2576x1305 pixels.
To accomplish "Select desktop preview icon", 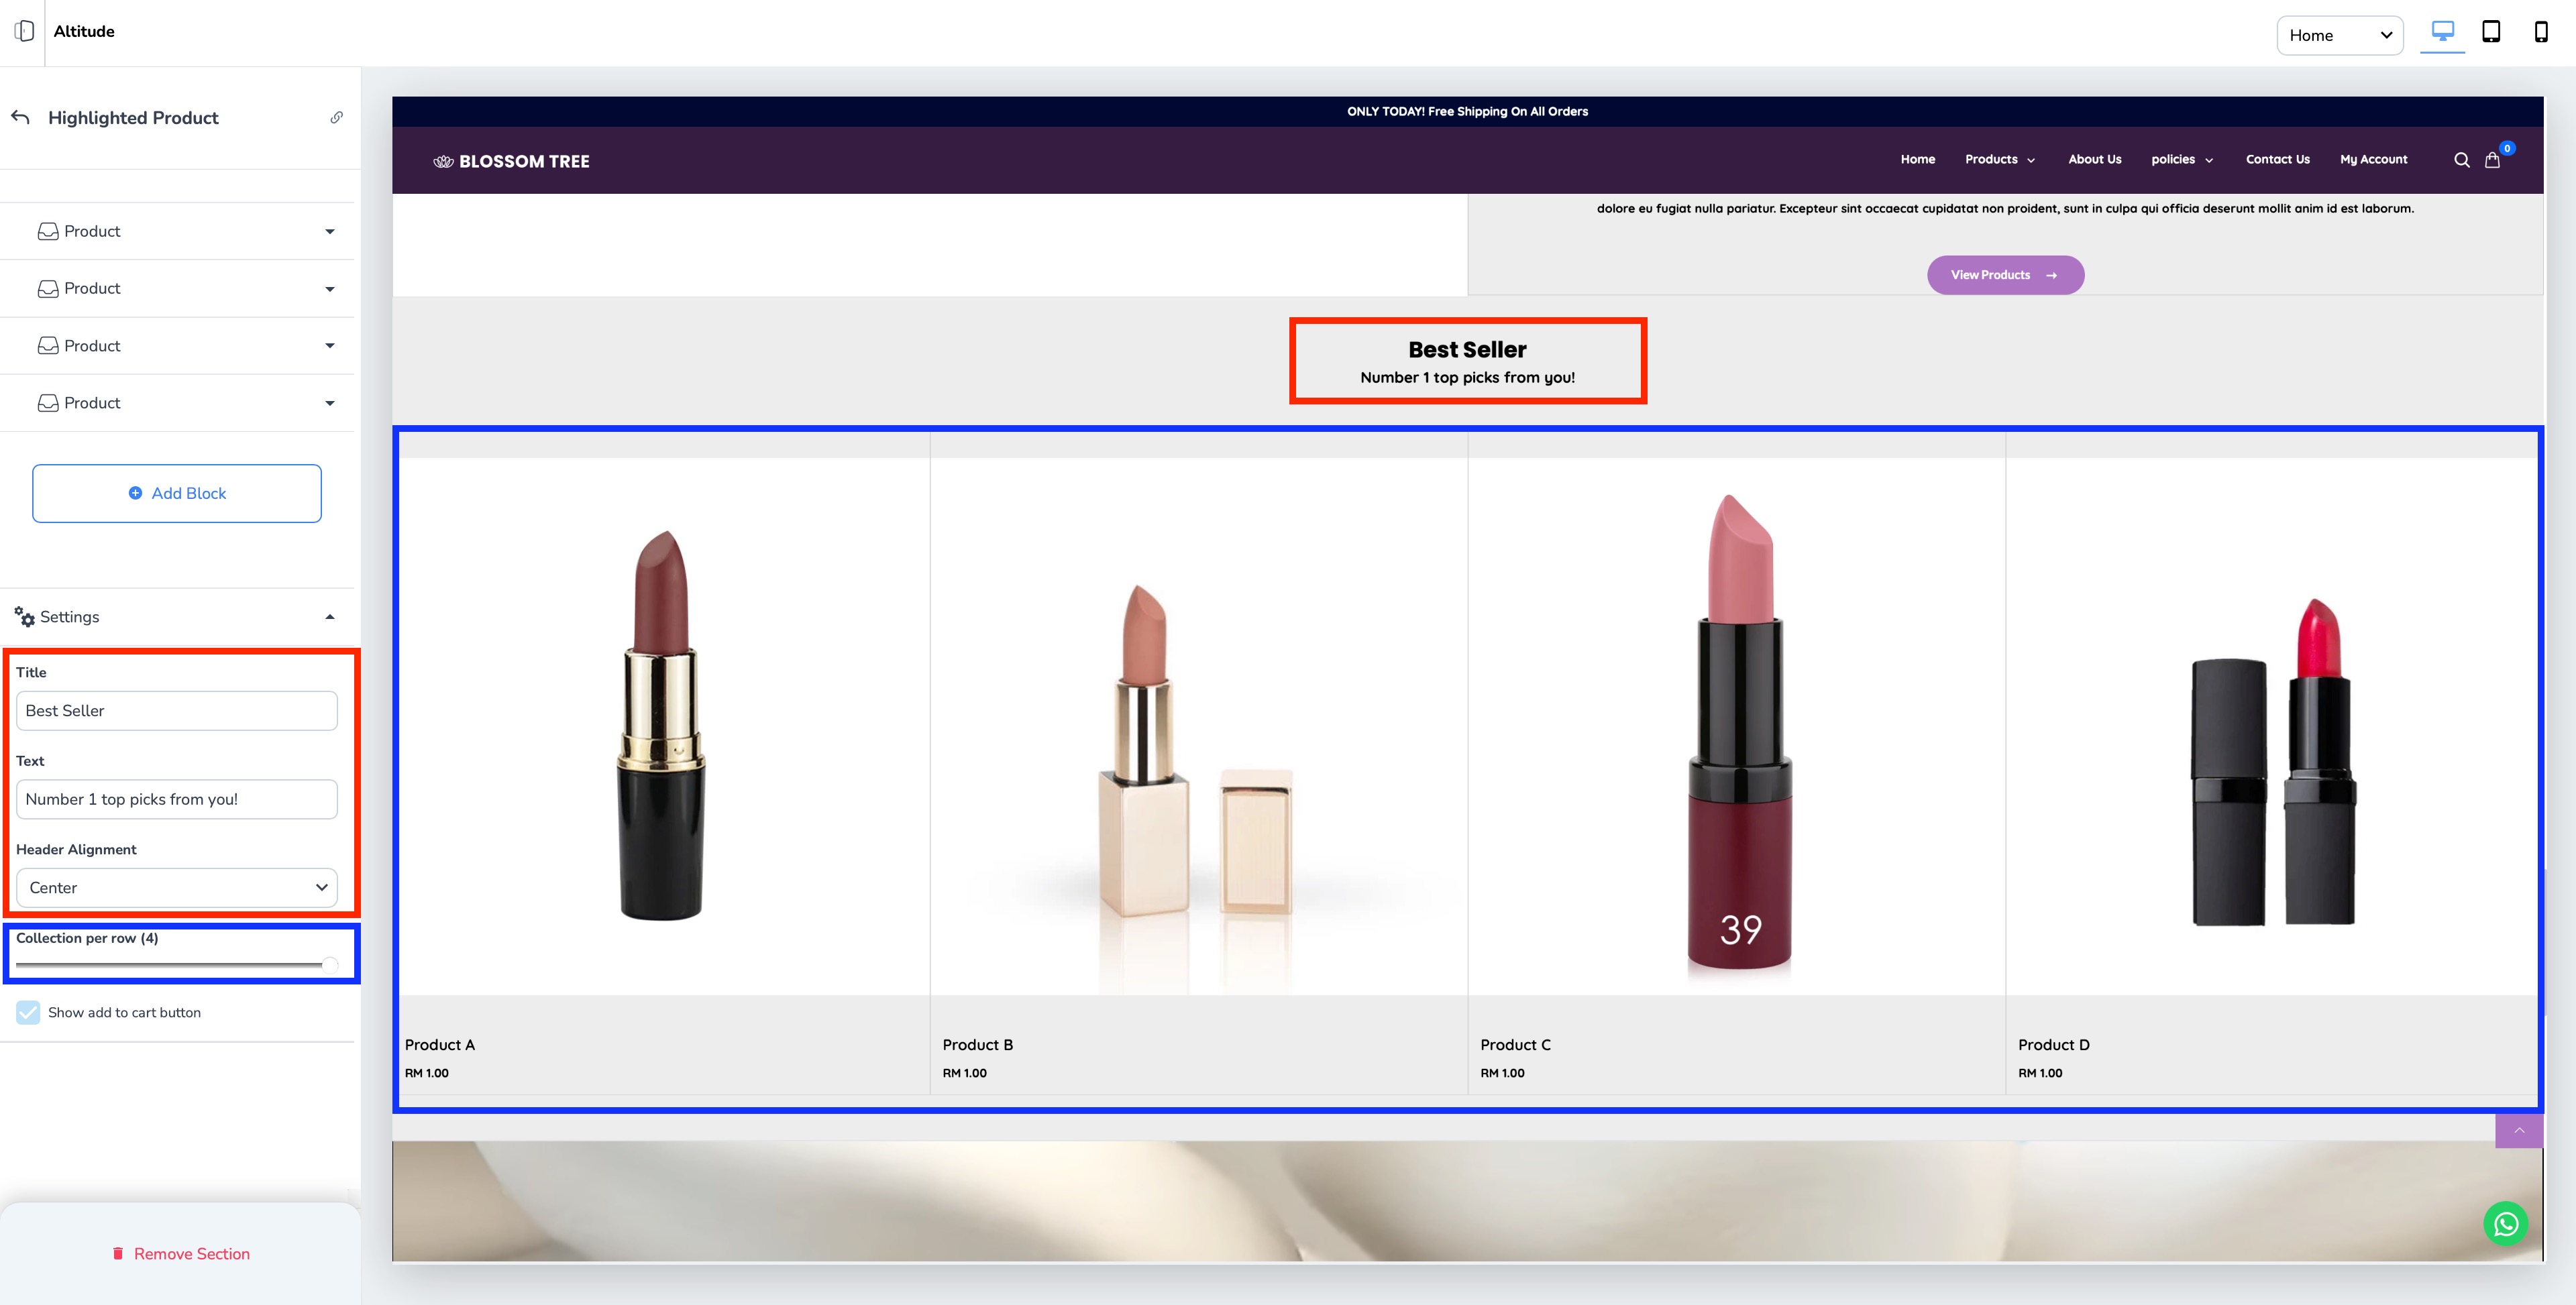I will coord(2442,32).
